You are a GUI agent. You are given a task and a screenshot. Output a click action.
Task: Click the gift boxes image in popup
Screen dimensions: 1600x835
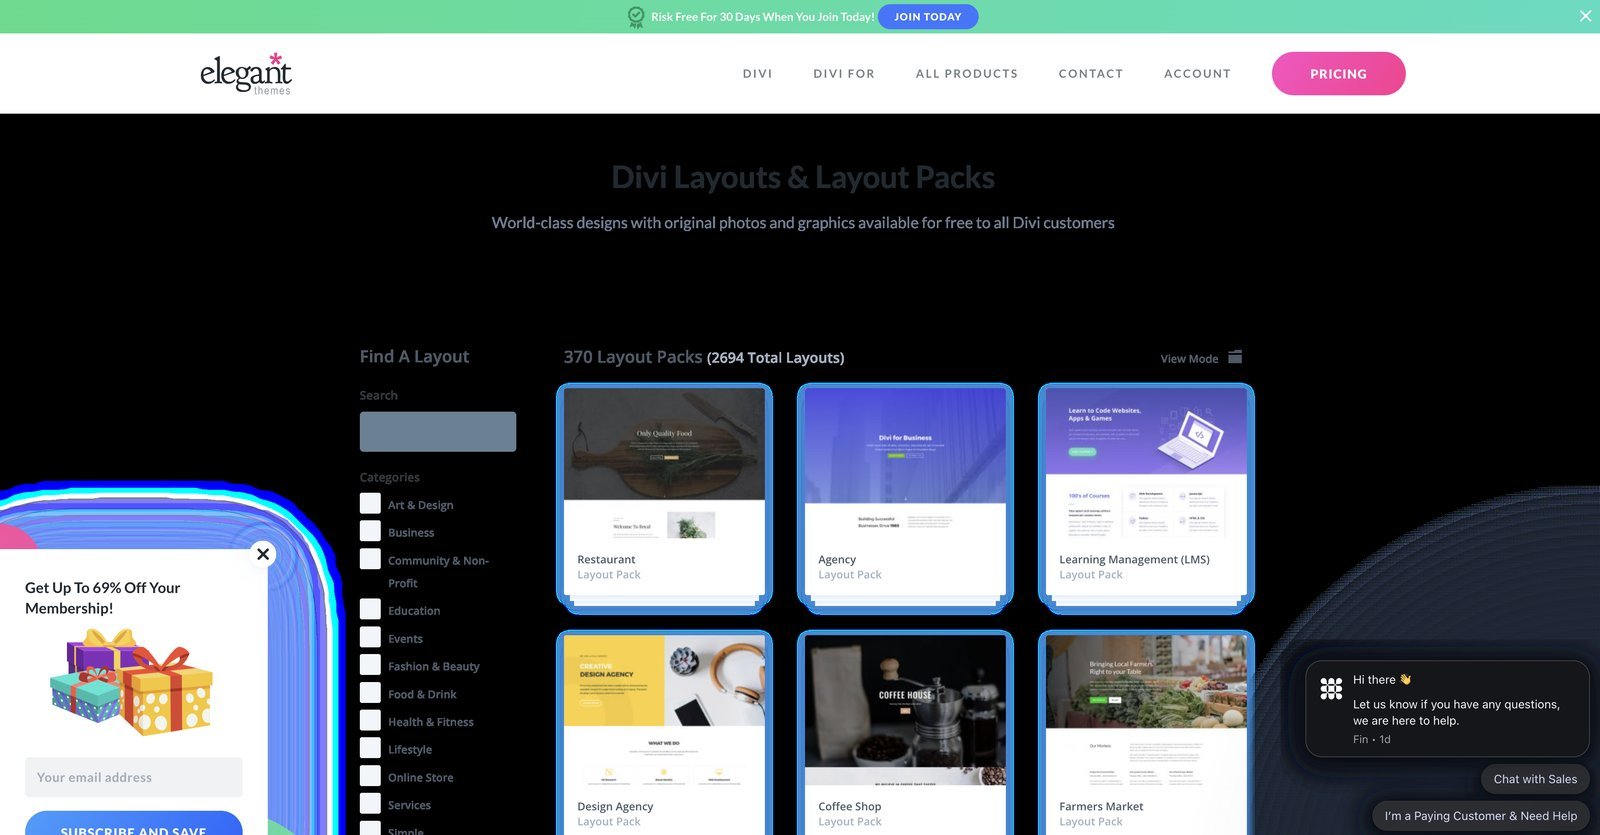(132, 683)
